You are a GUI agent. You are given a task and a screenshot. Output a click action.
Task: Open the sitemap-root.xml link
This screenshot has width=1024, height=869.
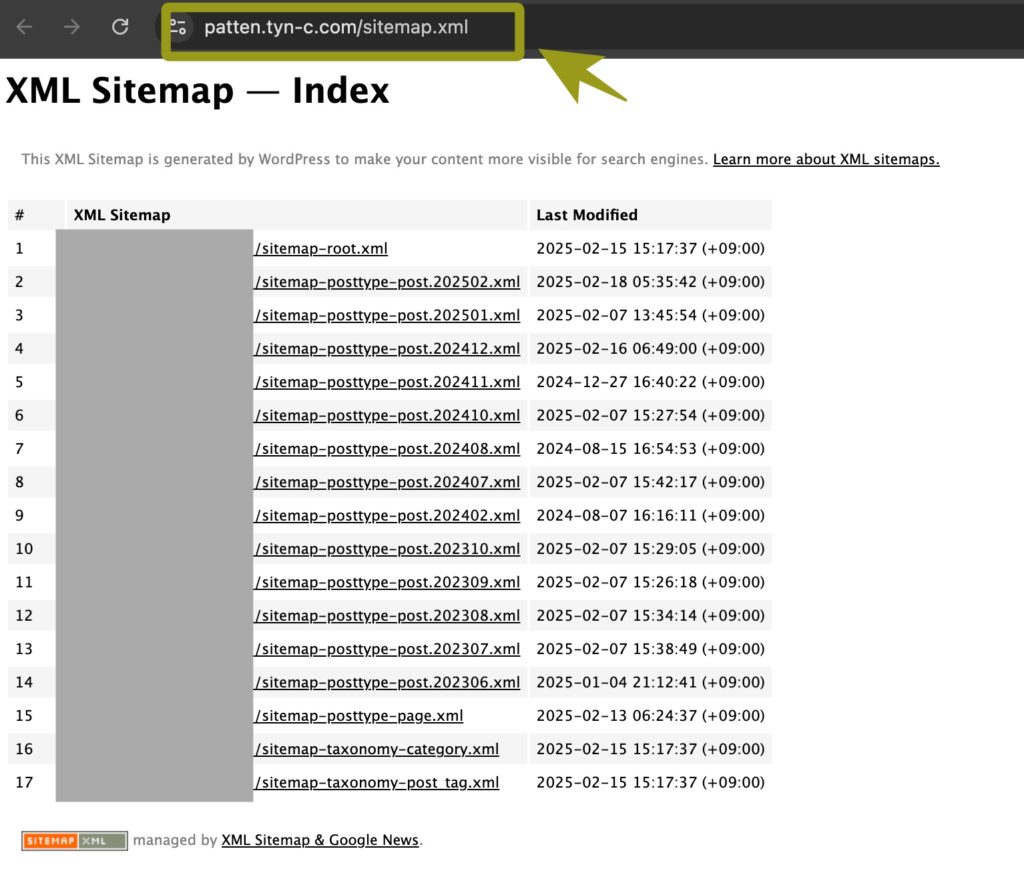(x=321, y=249)
